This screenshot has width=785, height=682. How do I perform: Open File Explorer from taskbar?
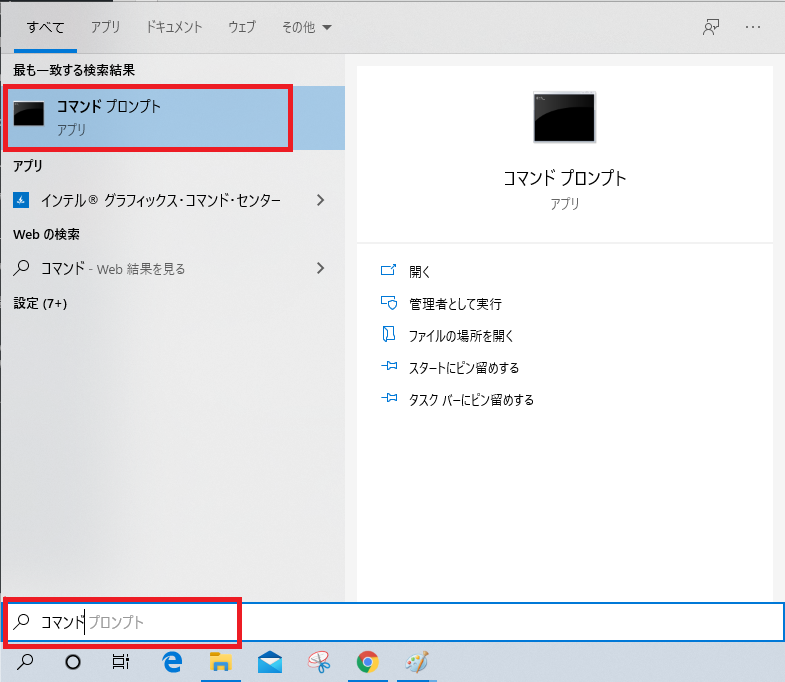(220, 662)
